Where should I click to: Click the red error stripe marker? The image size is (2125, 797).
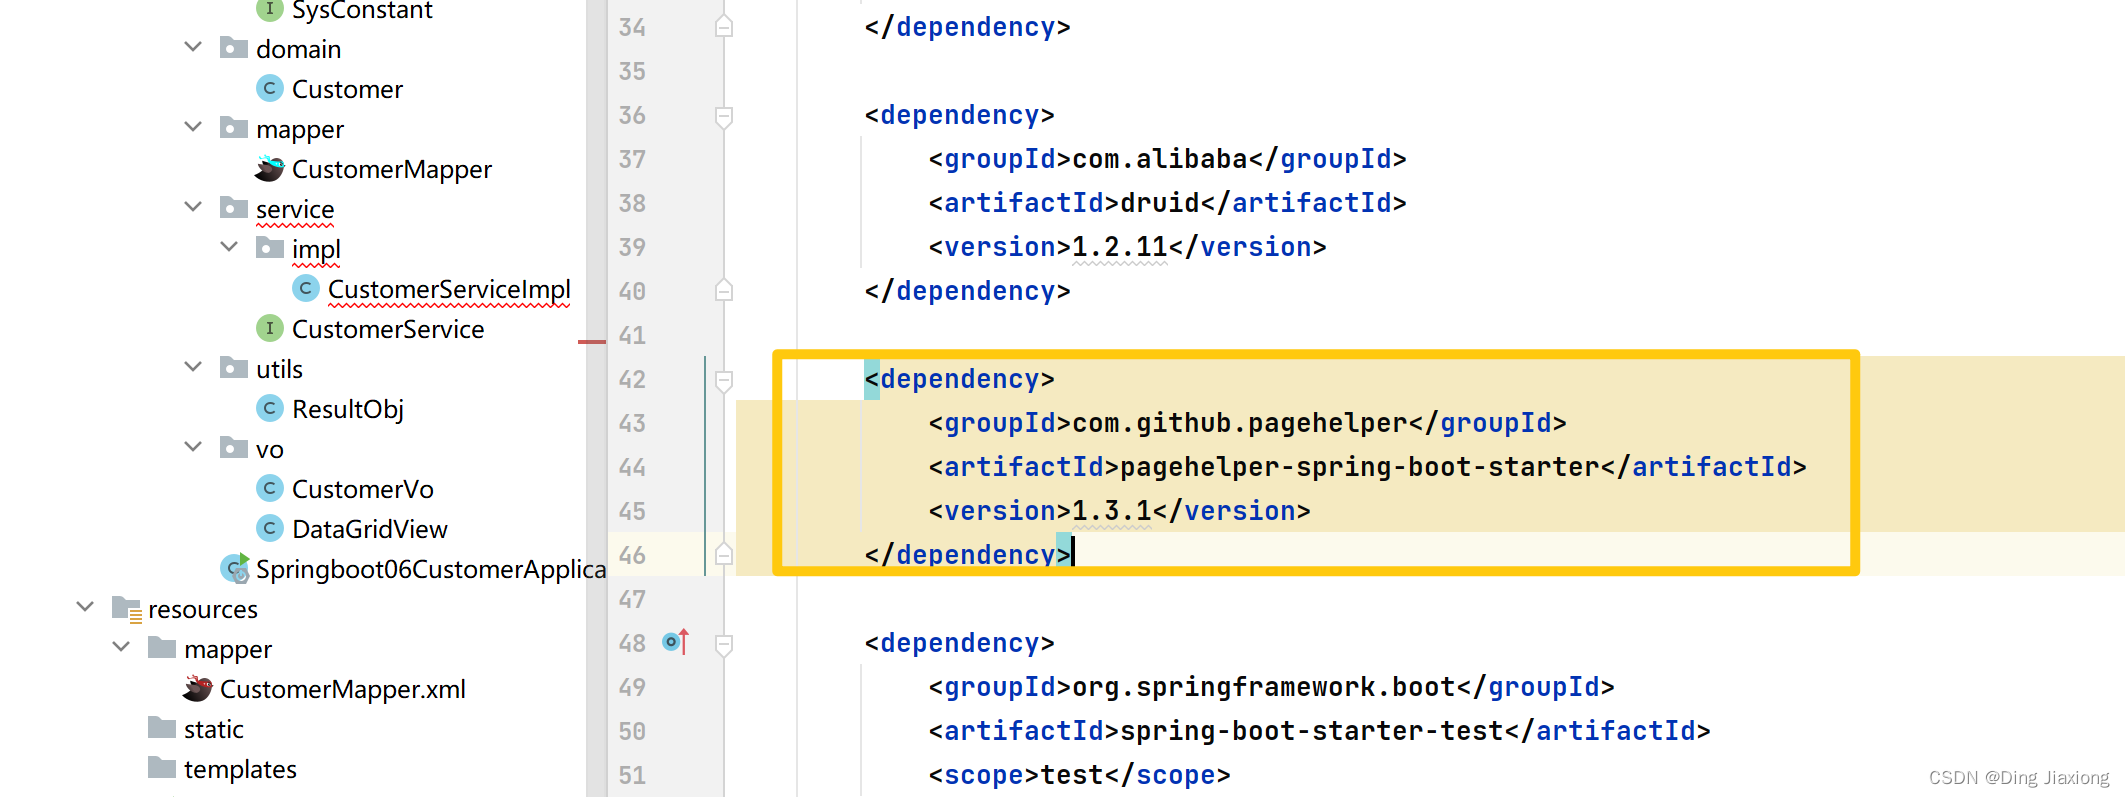[x=592, y=342]
